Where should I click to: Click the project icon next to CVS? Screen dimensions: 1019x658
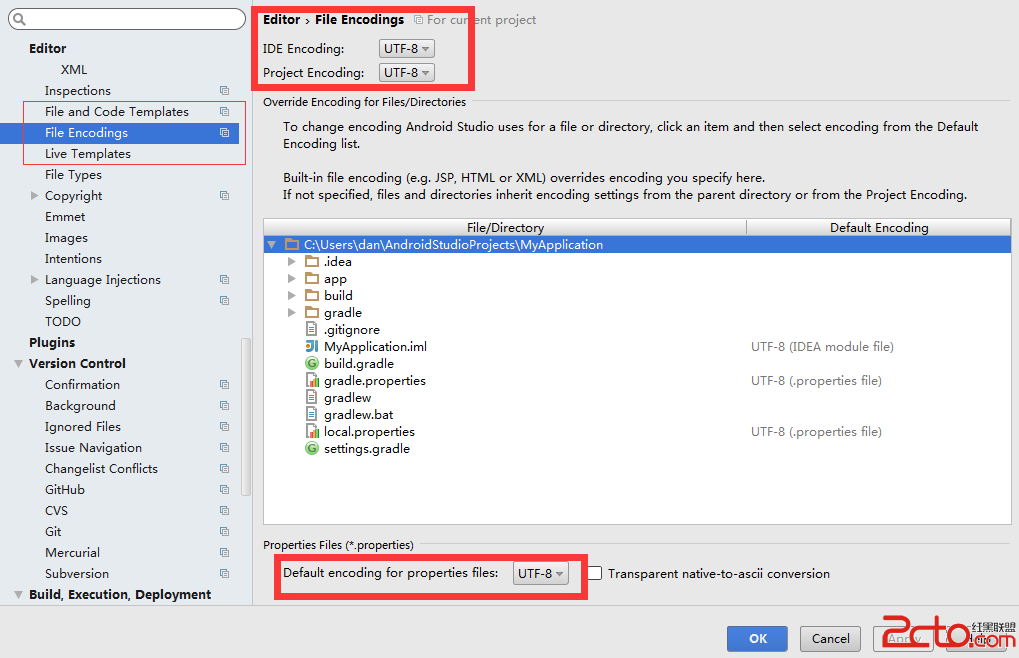tap(224, 511)
